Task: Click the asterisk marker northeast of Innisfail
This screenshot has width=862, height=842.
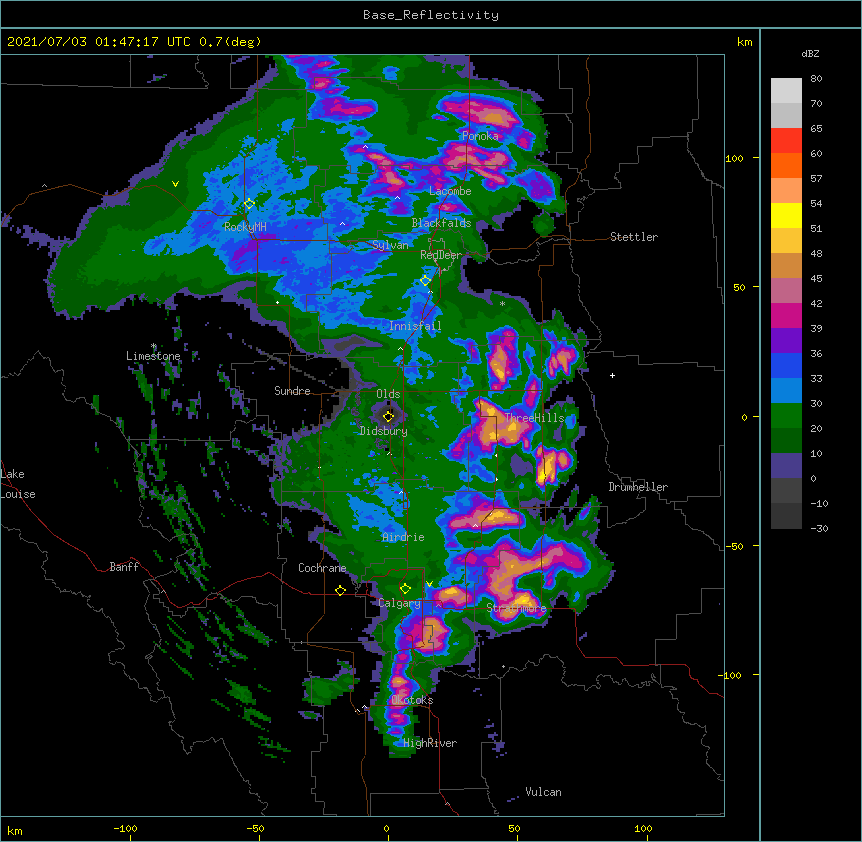Action: coord(502,304)
